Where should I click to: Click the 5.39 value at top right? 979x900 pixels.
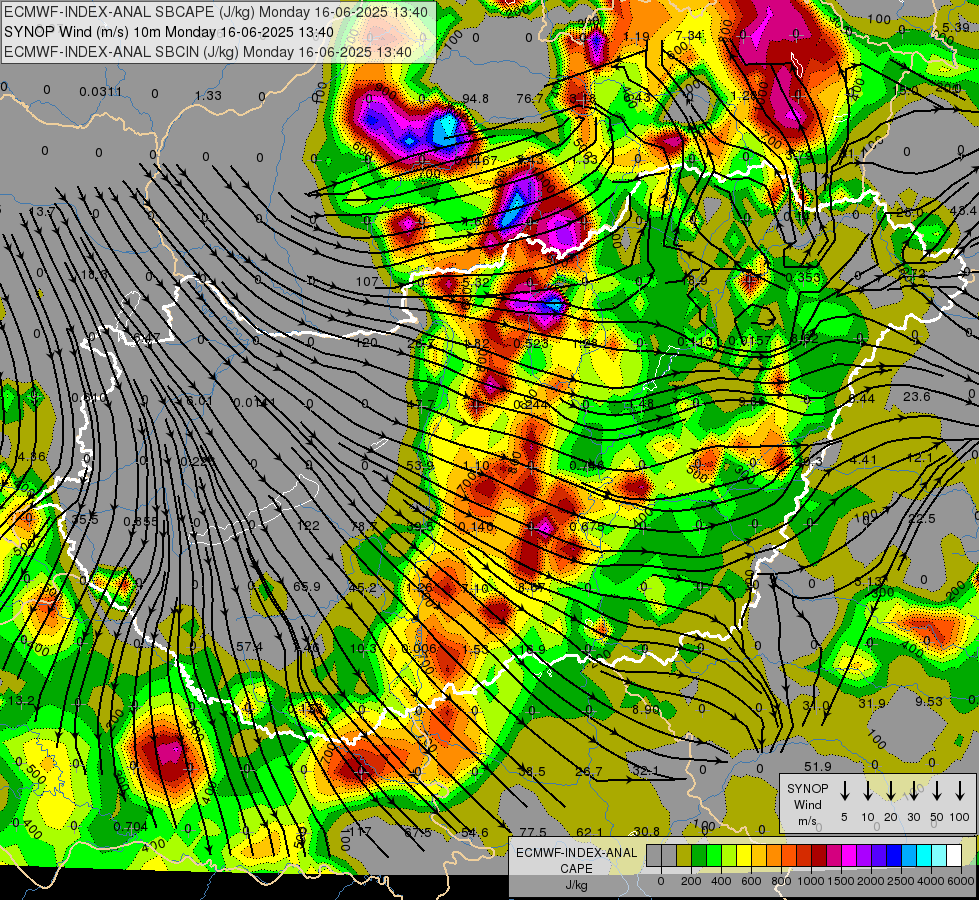(x=956, y=27)
